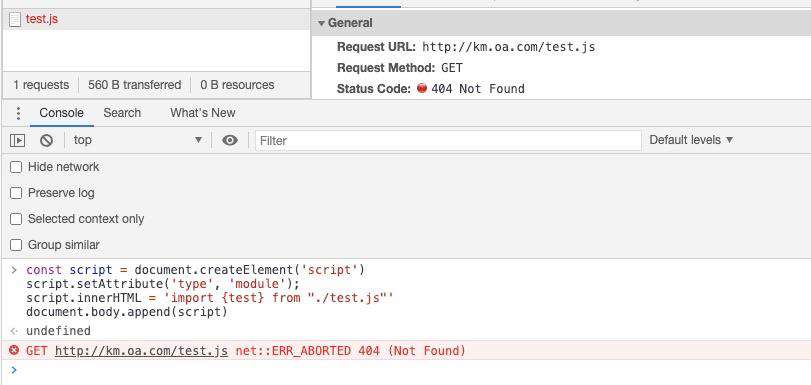Switch to the Search tab
The height and width of the screenshot is (385, 811).
click(122, 113)
